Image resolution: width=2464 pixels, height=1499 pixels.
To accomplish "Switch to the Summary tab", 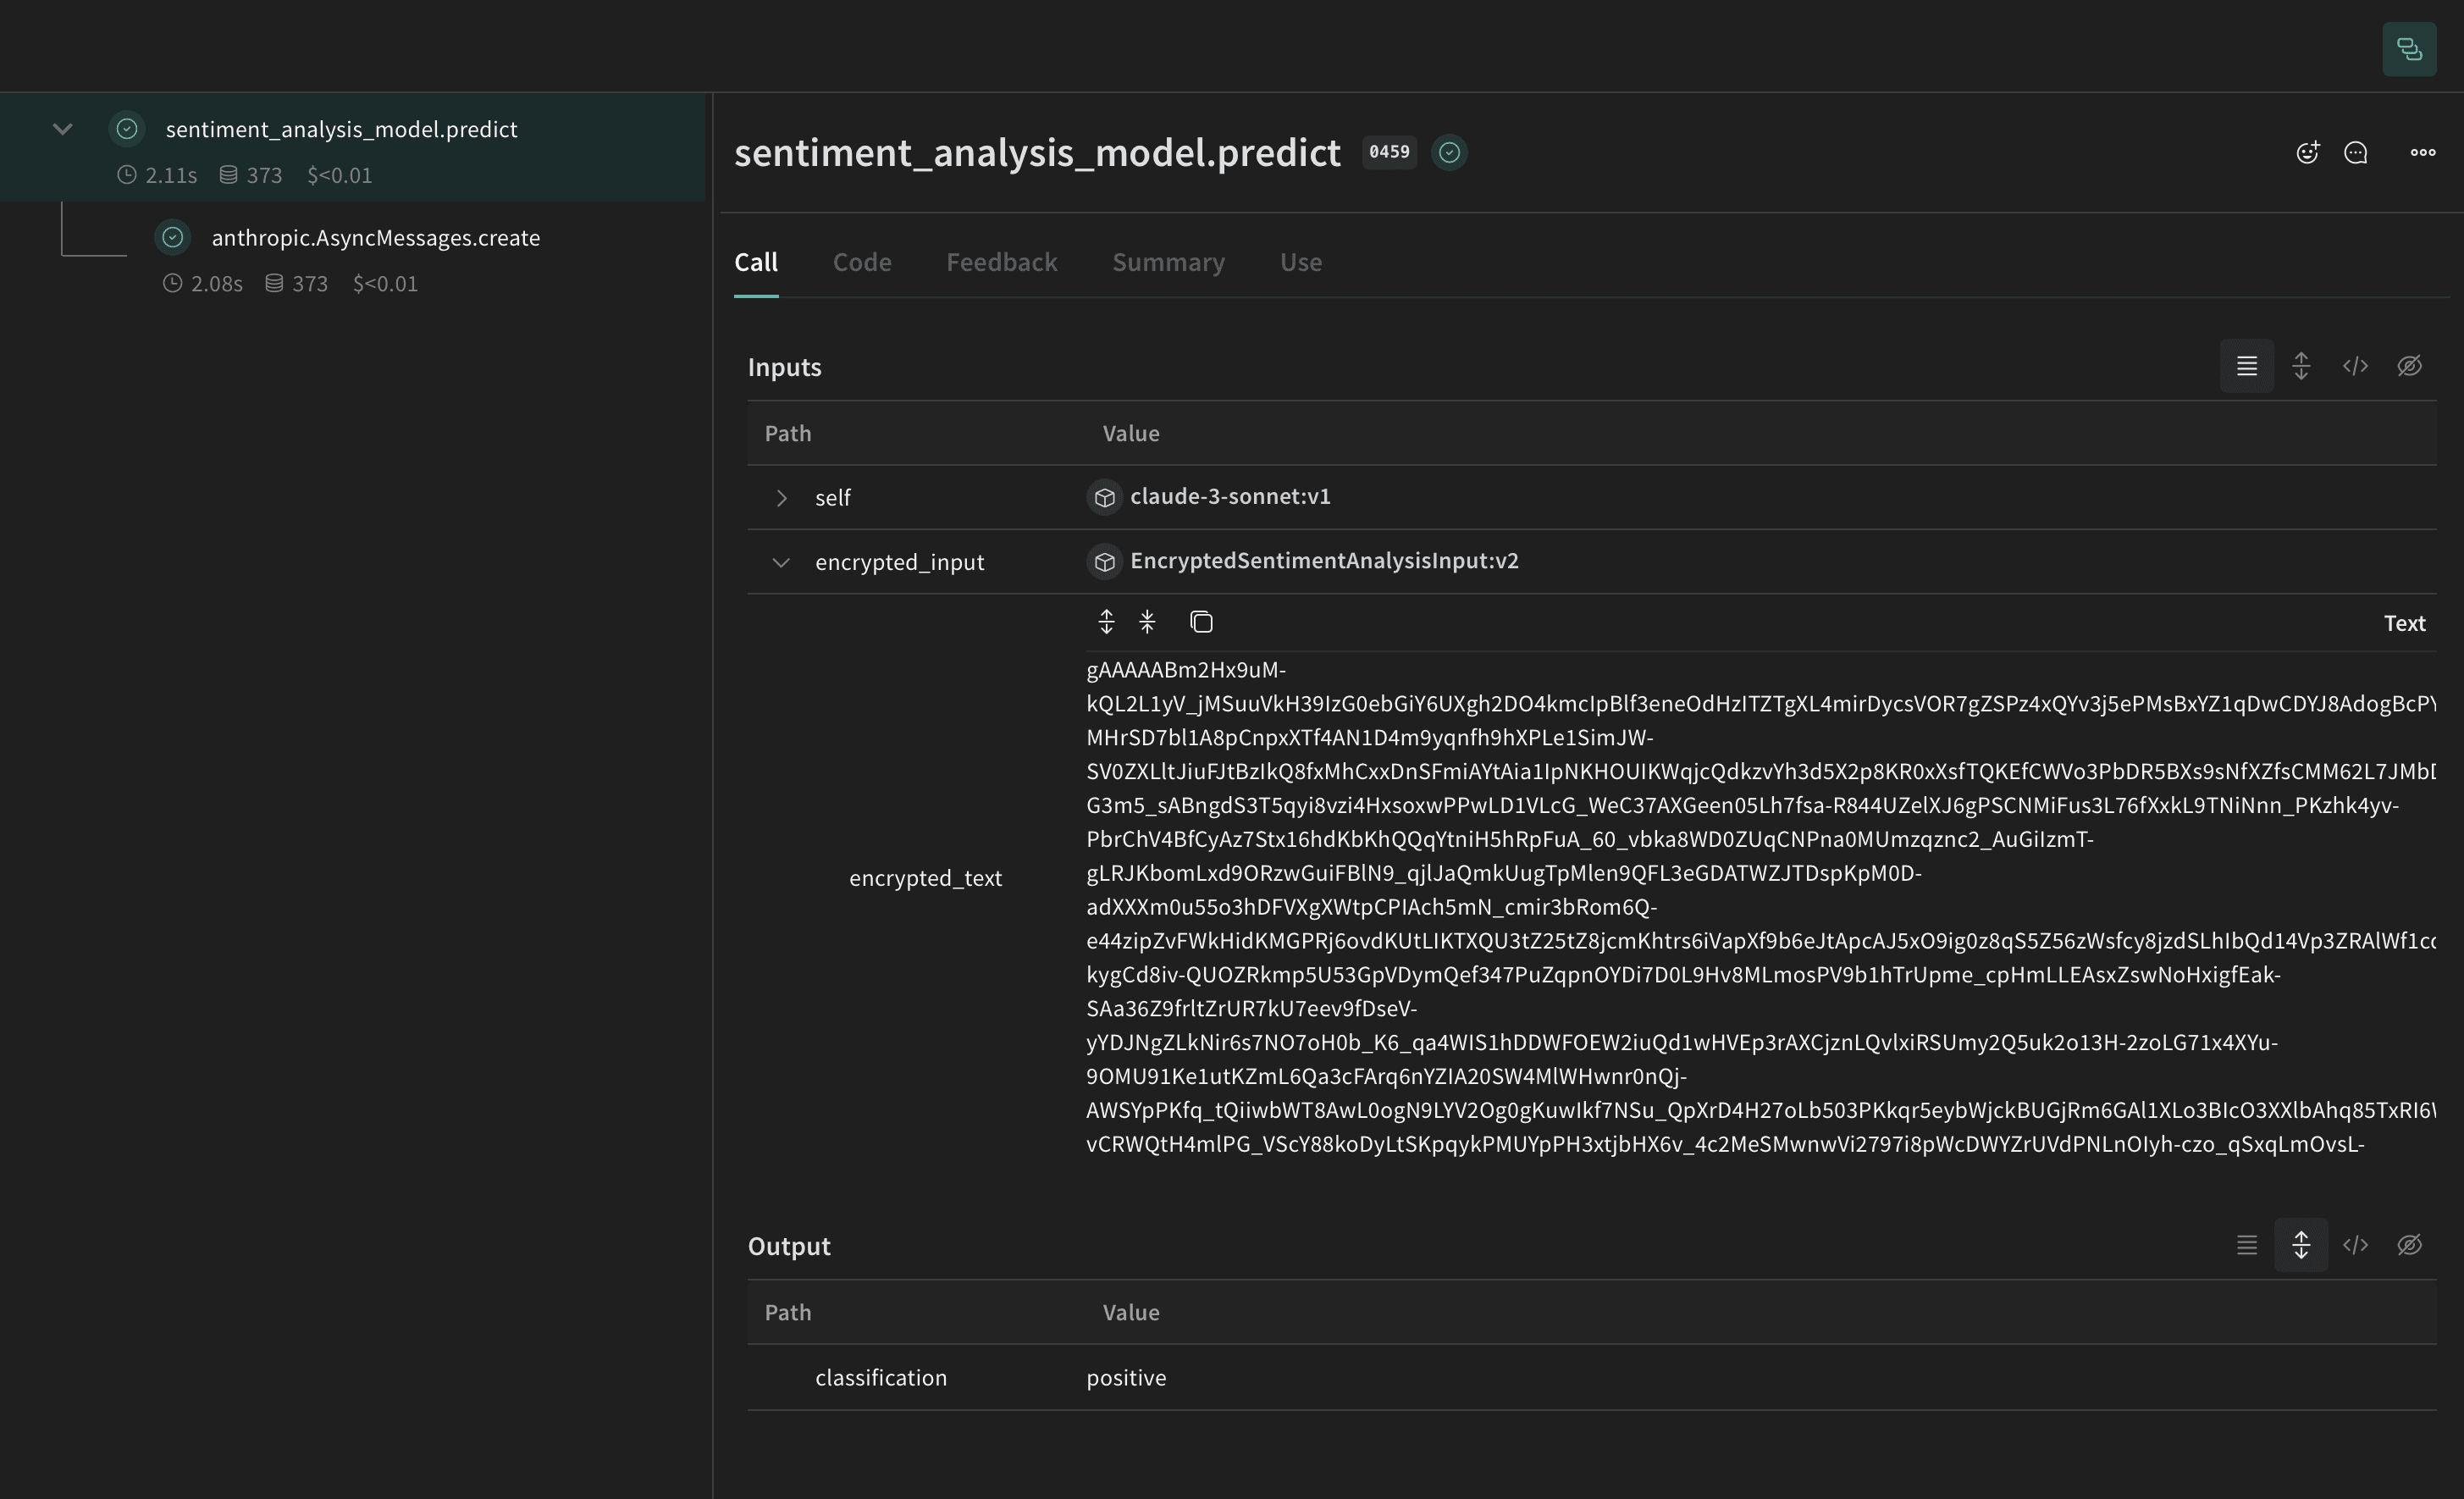I will (1168, 262).
